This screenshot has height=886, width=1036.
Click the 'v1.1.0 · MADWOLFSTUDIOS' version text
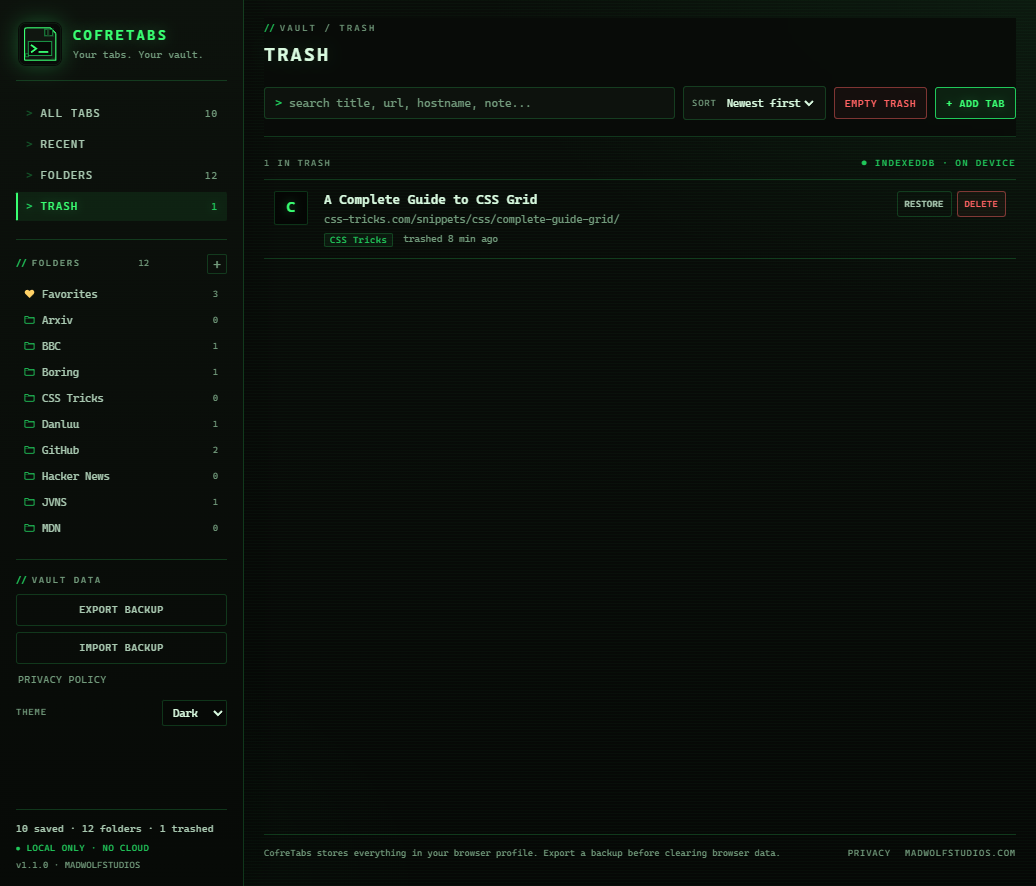pos(78,865)
